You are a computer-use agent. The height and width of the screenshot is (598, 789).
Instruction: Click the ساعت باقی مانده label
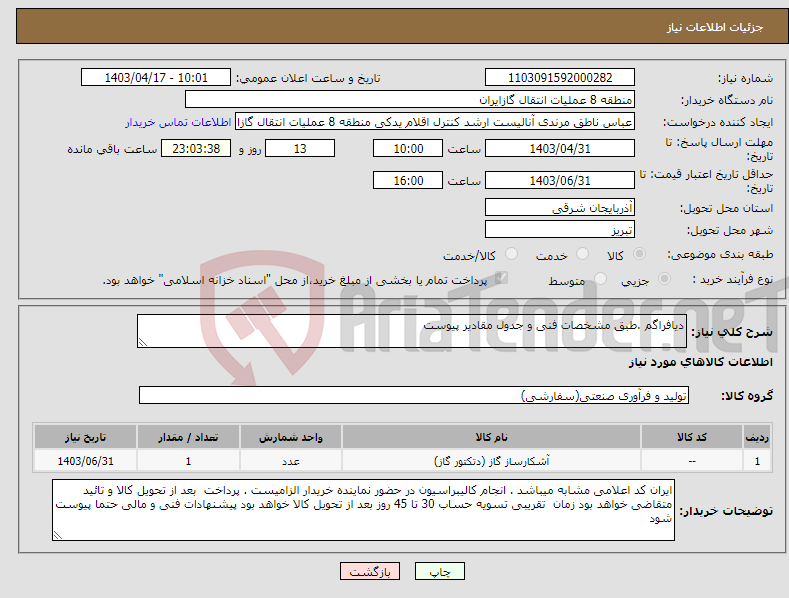click(112, 150)
